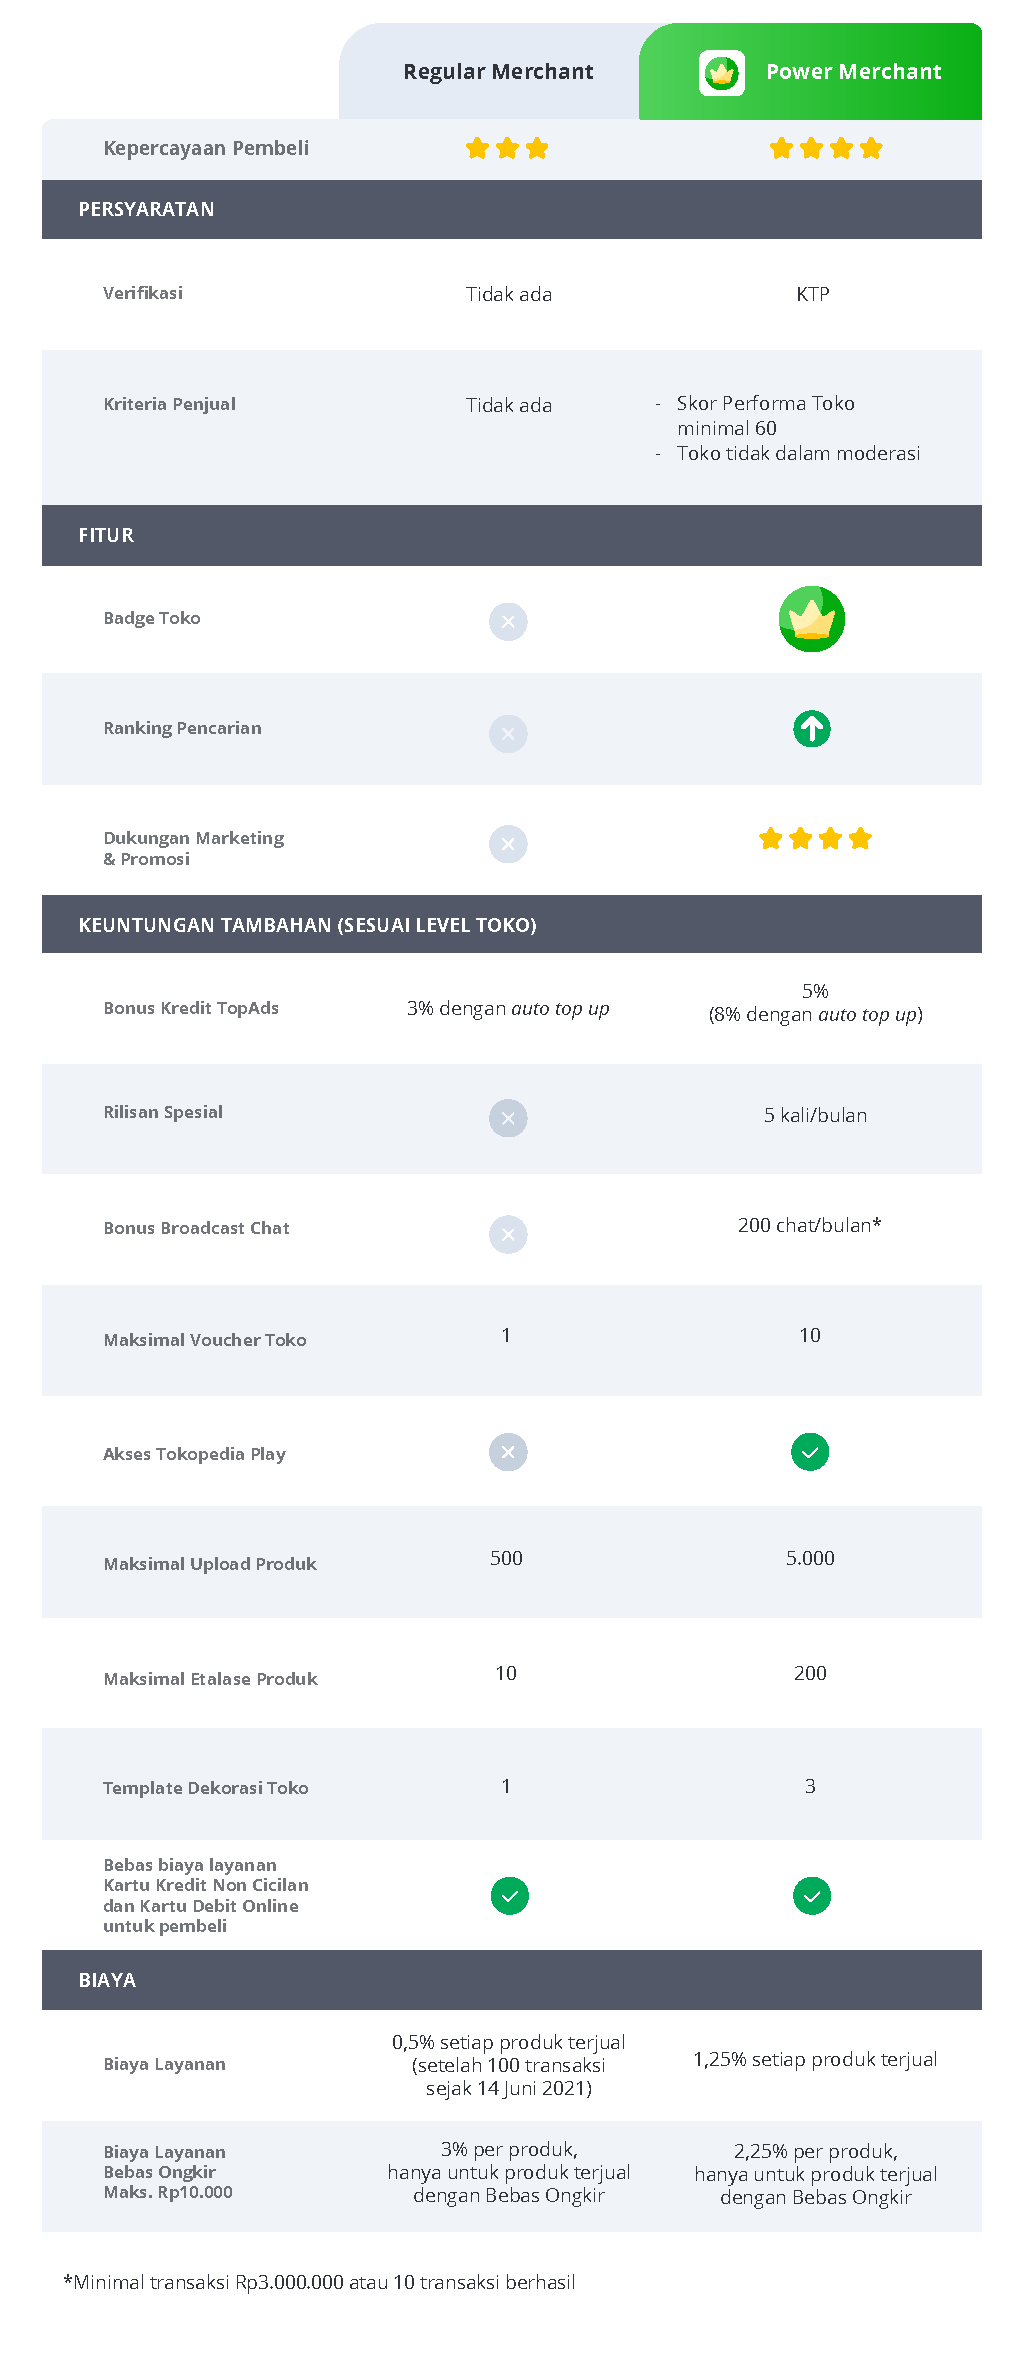Click the BIAYA section header
The height and width of the screenshot is (2365, 1024).
point(512,1980)
